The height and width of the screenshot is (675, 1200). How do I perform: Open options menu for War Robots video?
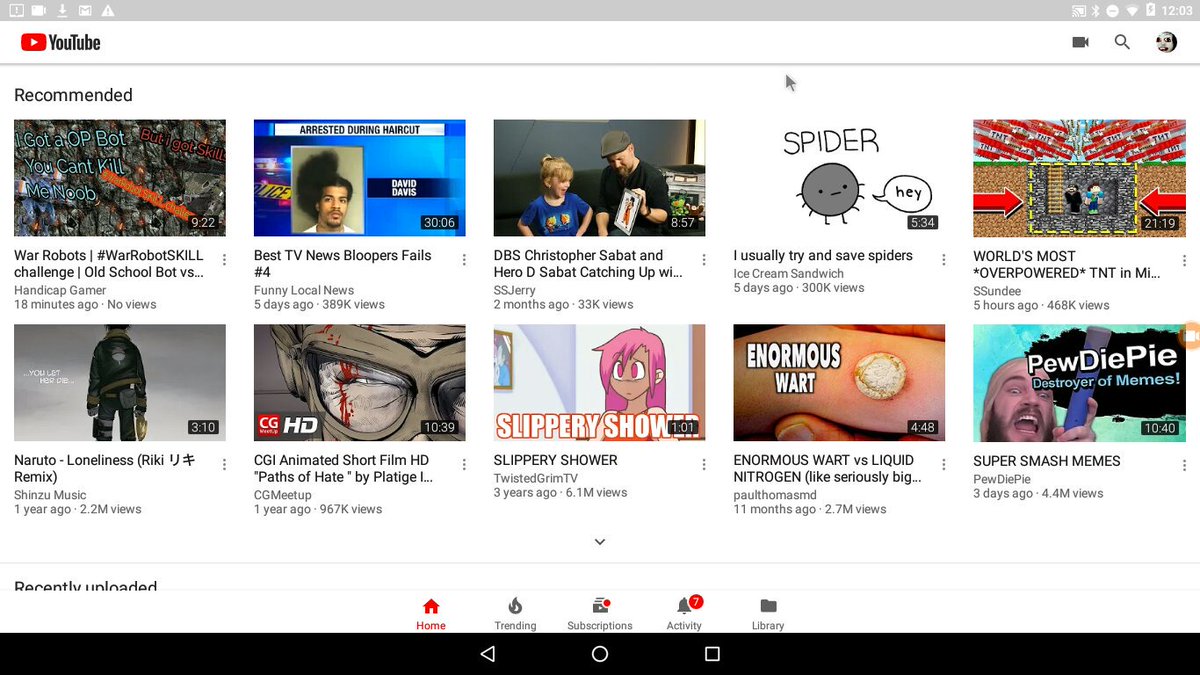[x=224, y=260]
